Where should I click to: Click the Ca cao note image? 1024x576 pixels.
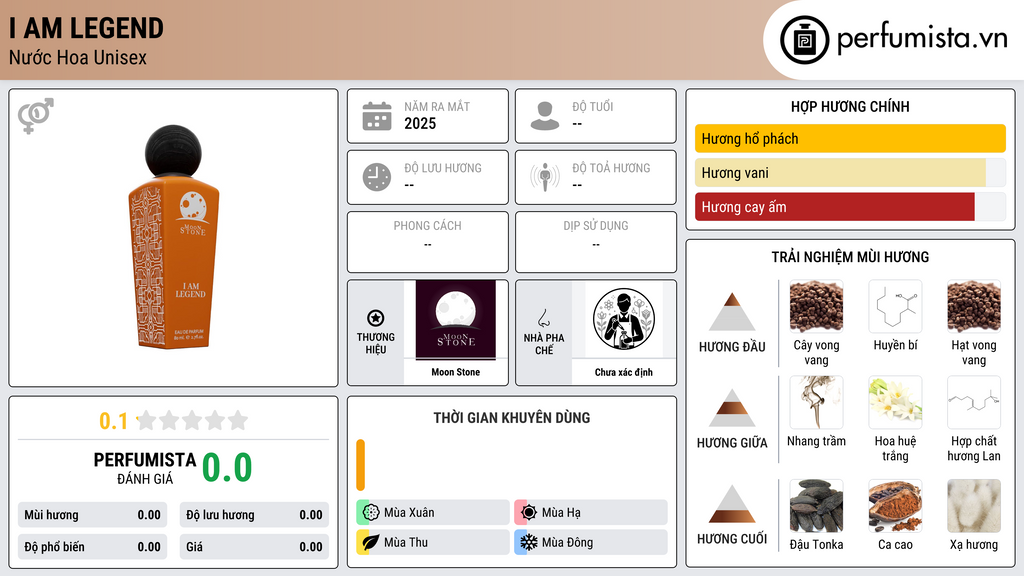tap(895, 506)
